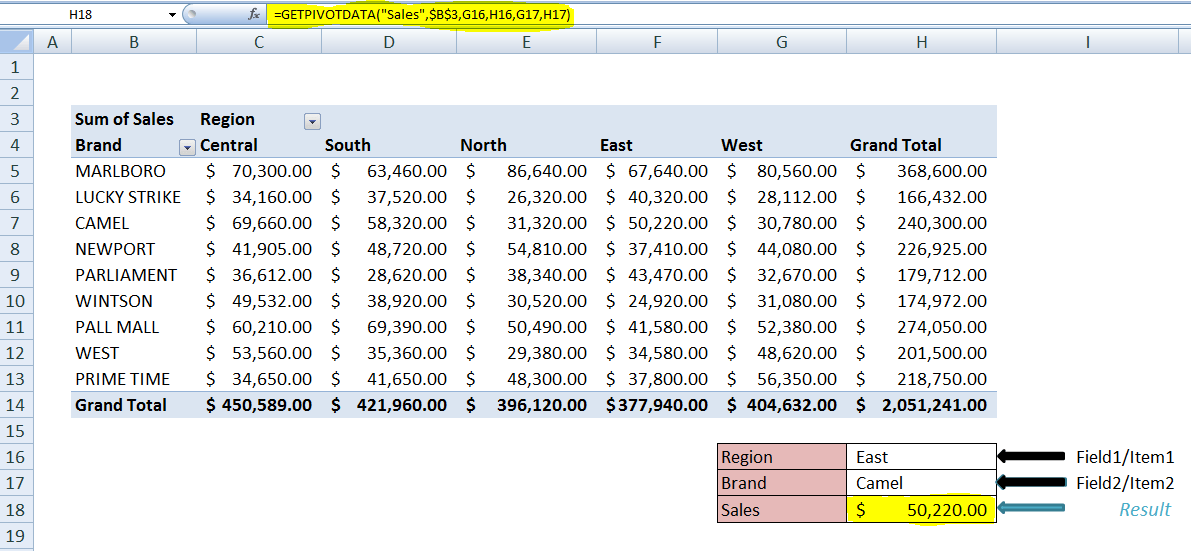
Task: Select row 14 header
Action: coord(17,405)
